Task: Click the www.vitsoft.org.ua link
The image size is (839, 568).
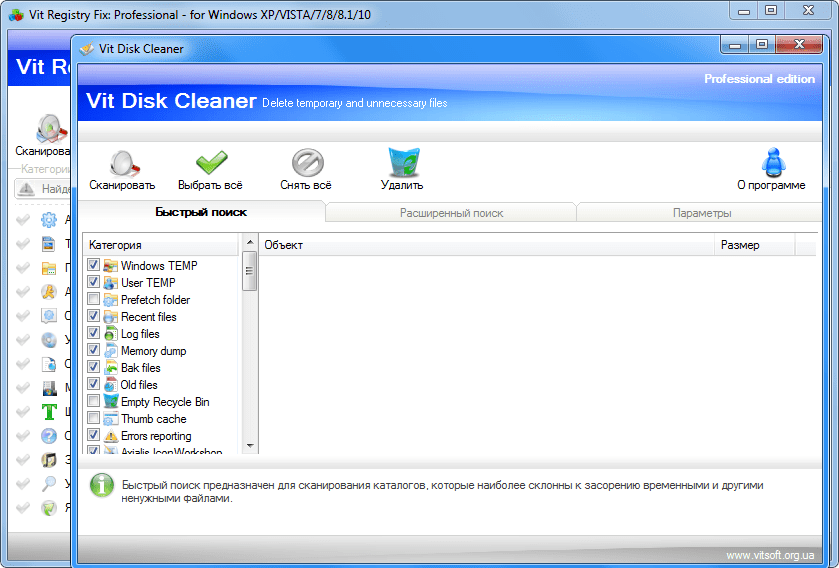Action: pos(770,555)
